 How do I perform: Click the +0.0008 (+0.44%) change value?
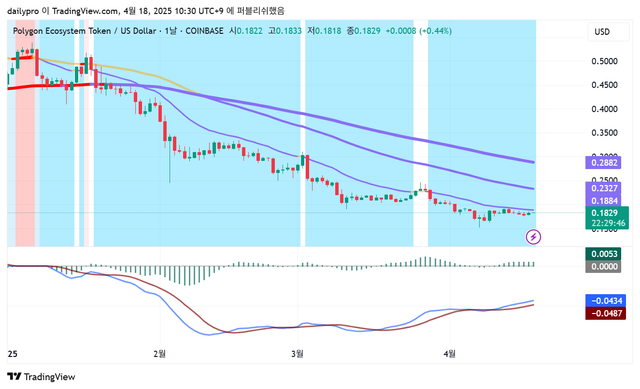(x=418, y=31)
